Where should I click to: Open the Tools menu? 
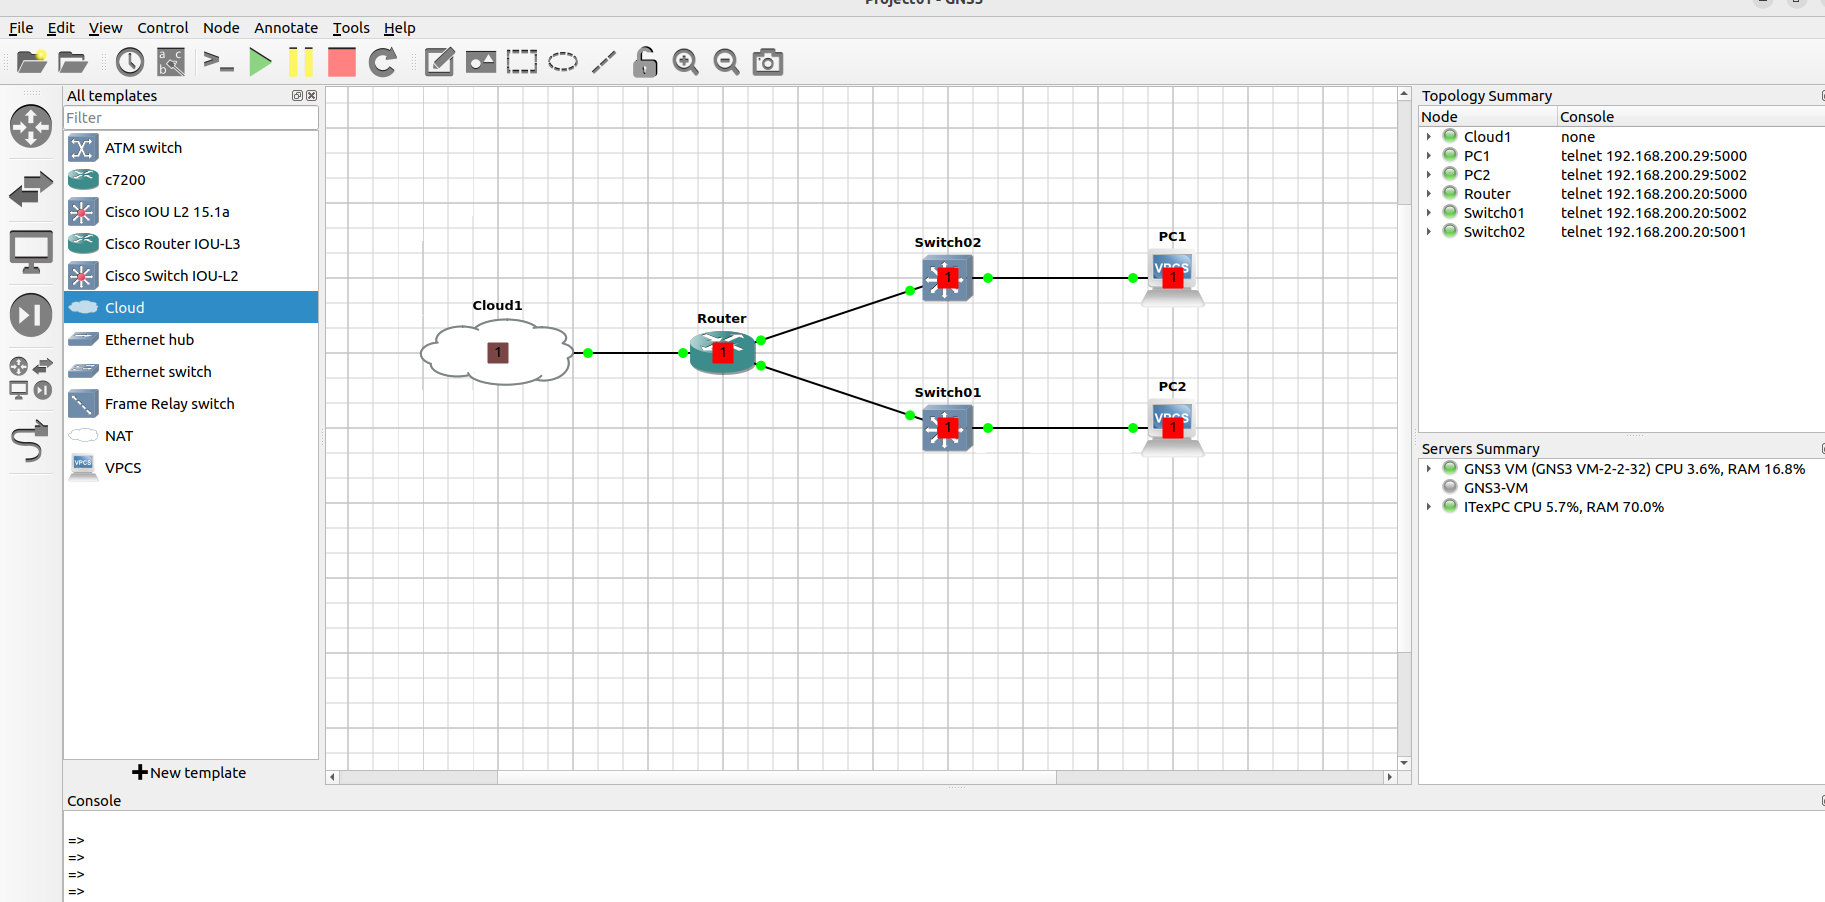pos(351,28)
